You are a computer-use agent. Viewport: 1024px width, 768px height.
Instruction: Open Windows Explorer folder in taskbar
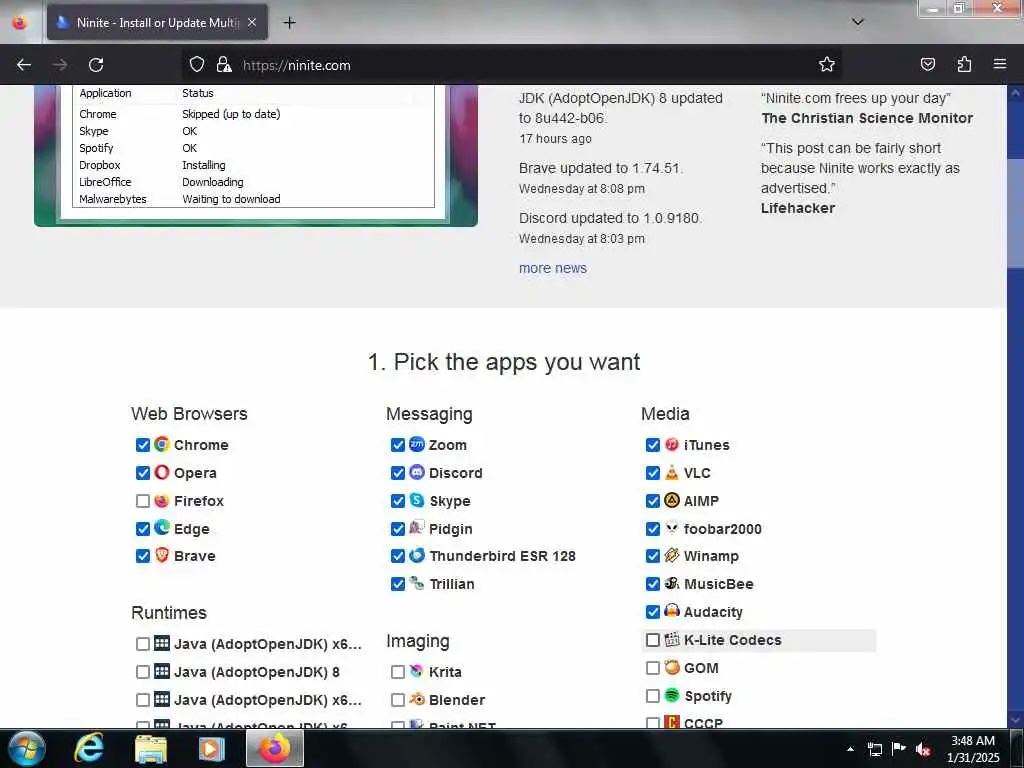(x=151, y=749)
